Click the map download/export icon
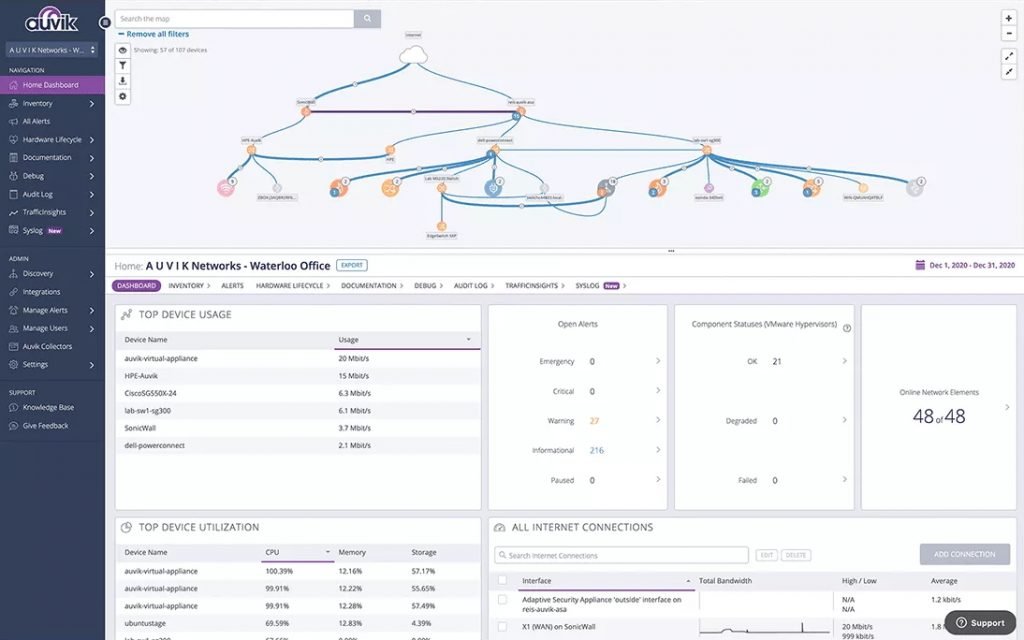This screenshot has height=640, width=1024. click(x=123, y=81)
